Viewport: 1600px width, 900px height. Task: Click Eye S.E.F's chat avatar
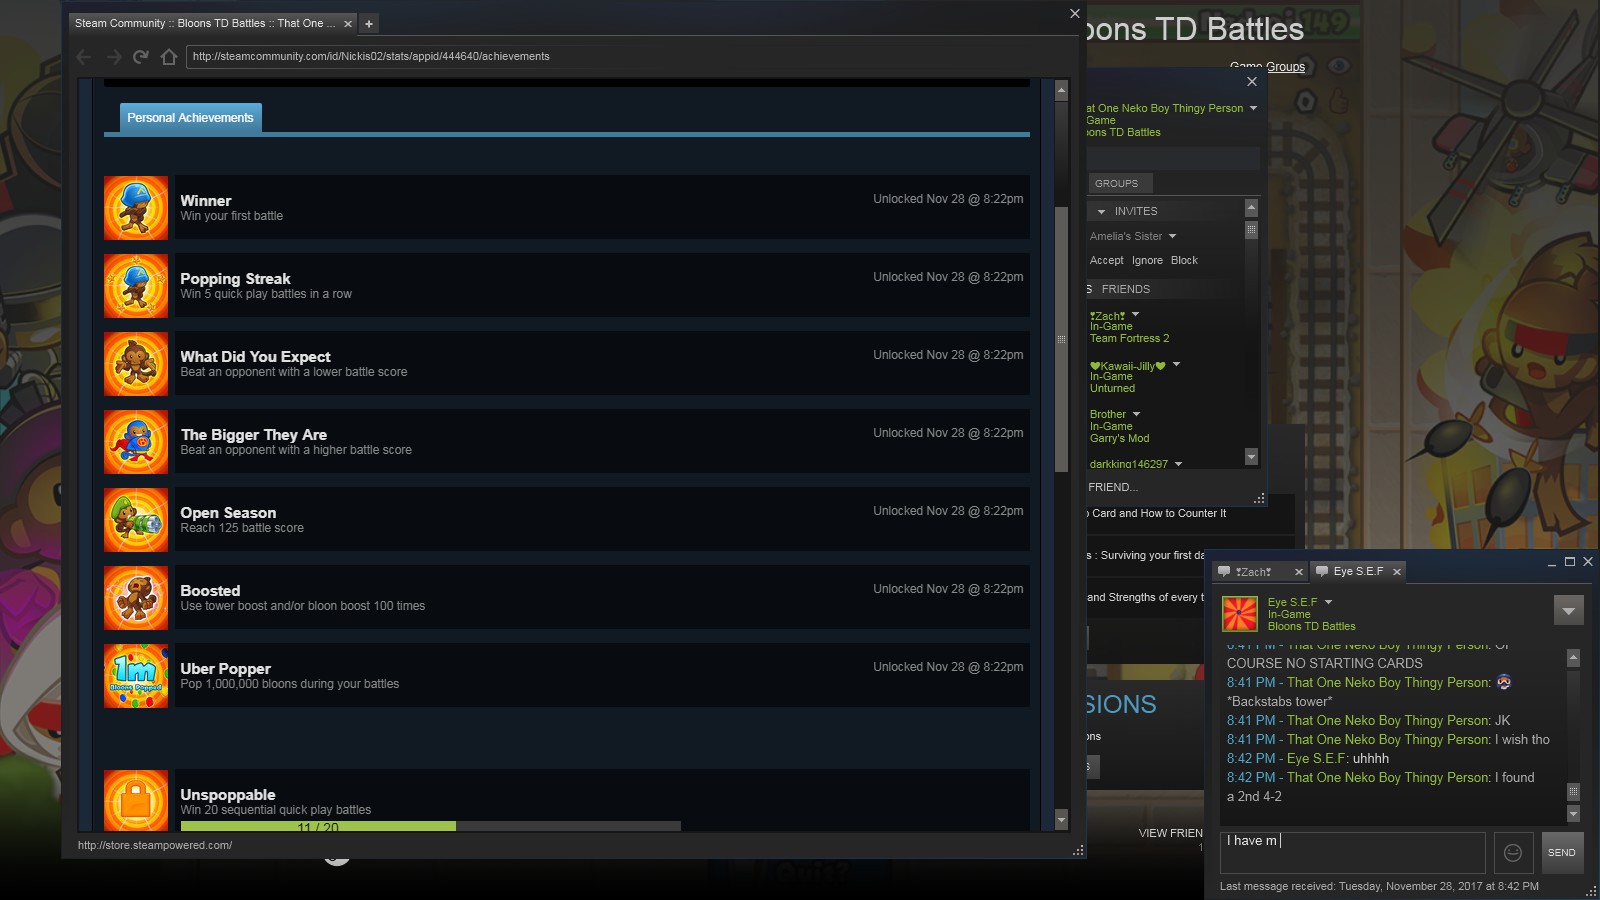point(1240,614)
